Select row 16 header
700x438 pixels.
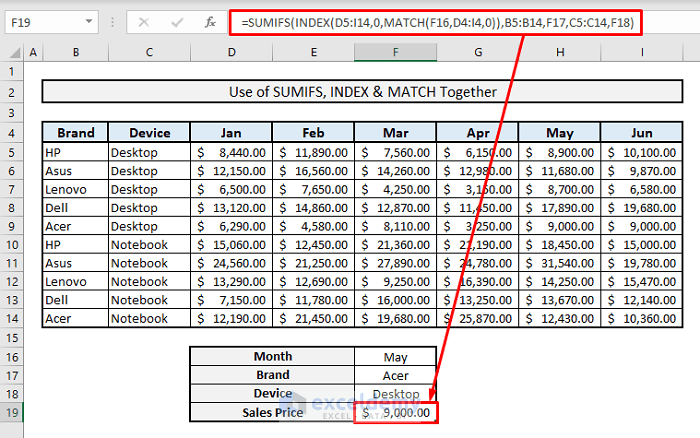[12, 357]
